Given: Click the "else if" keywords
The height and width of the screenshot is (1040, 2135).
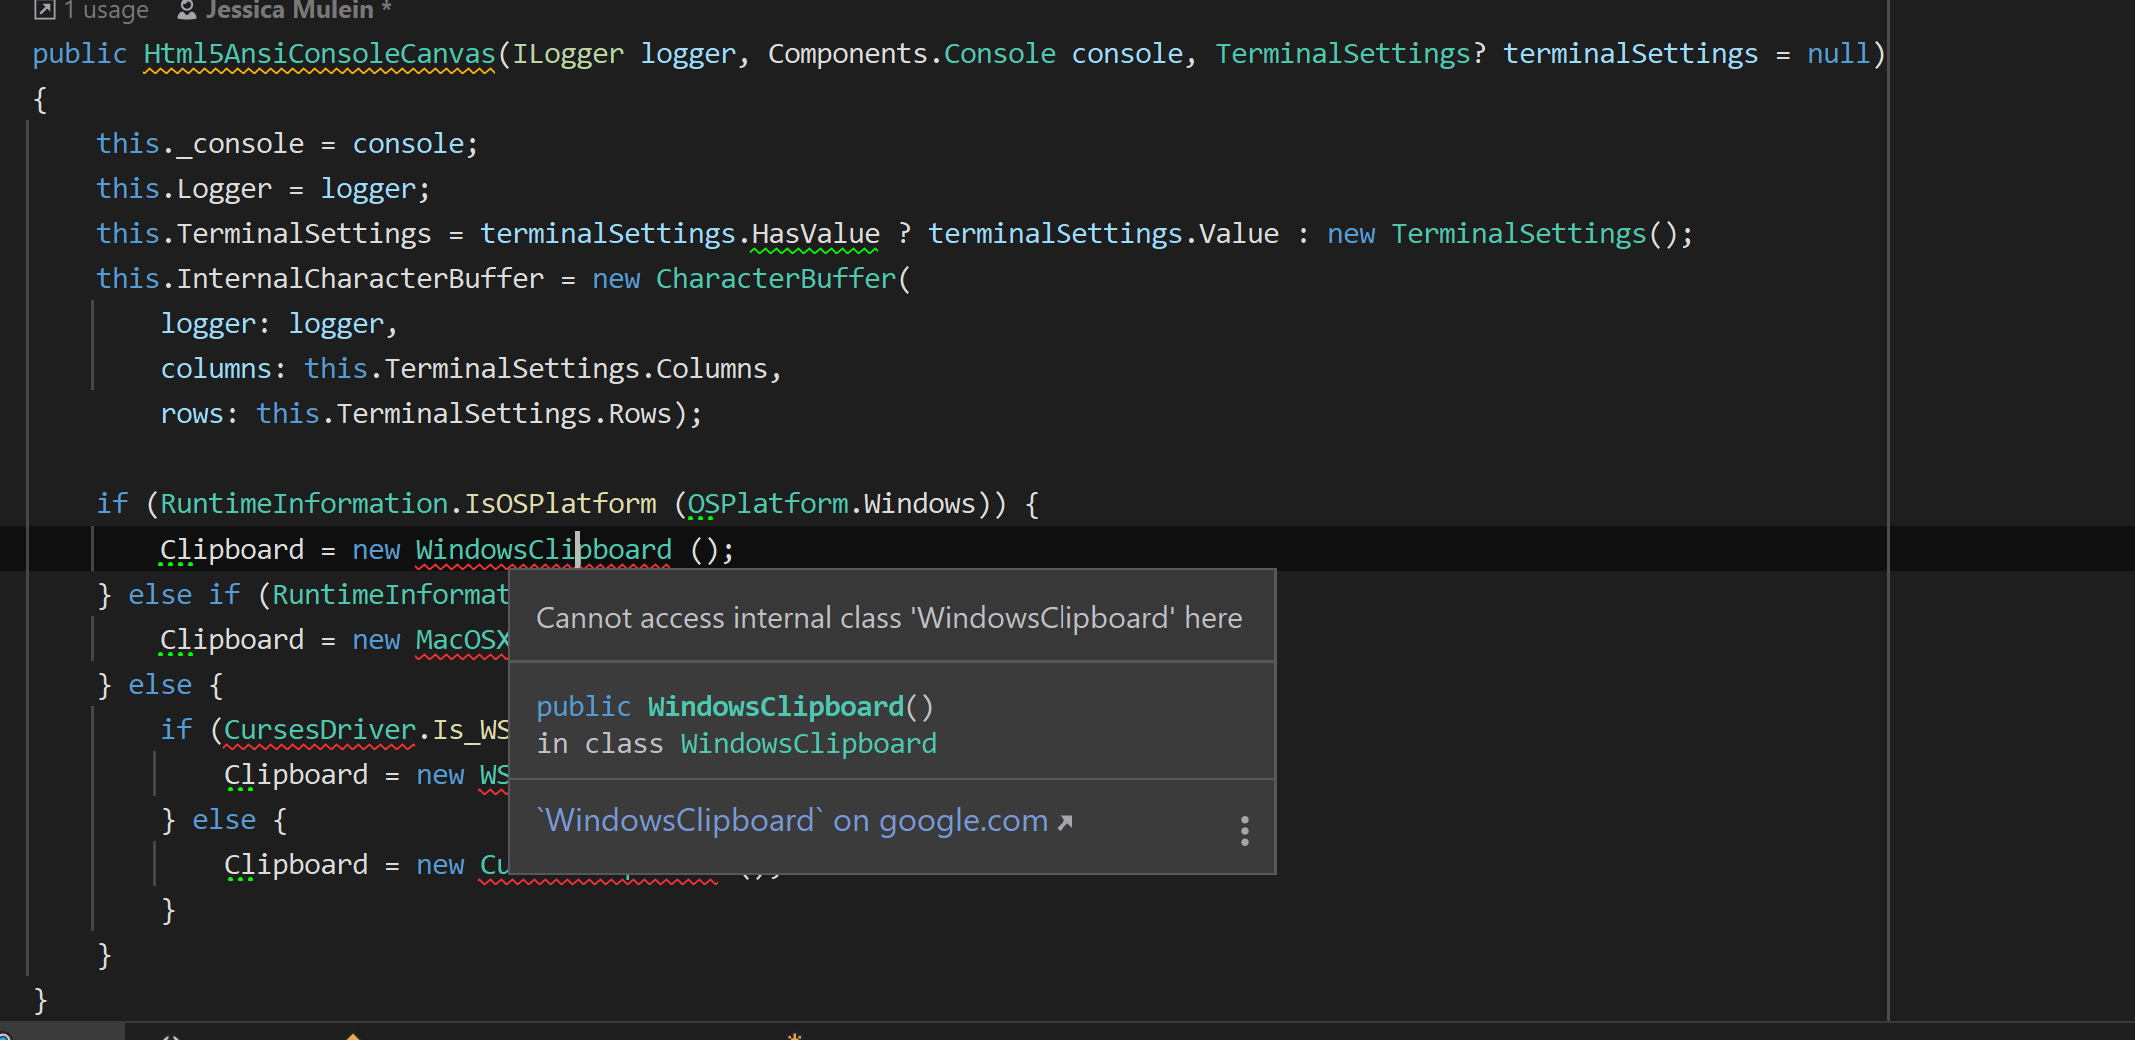Looking at the screenshot, I should (x=184, y=595).
